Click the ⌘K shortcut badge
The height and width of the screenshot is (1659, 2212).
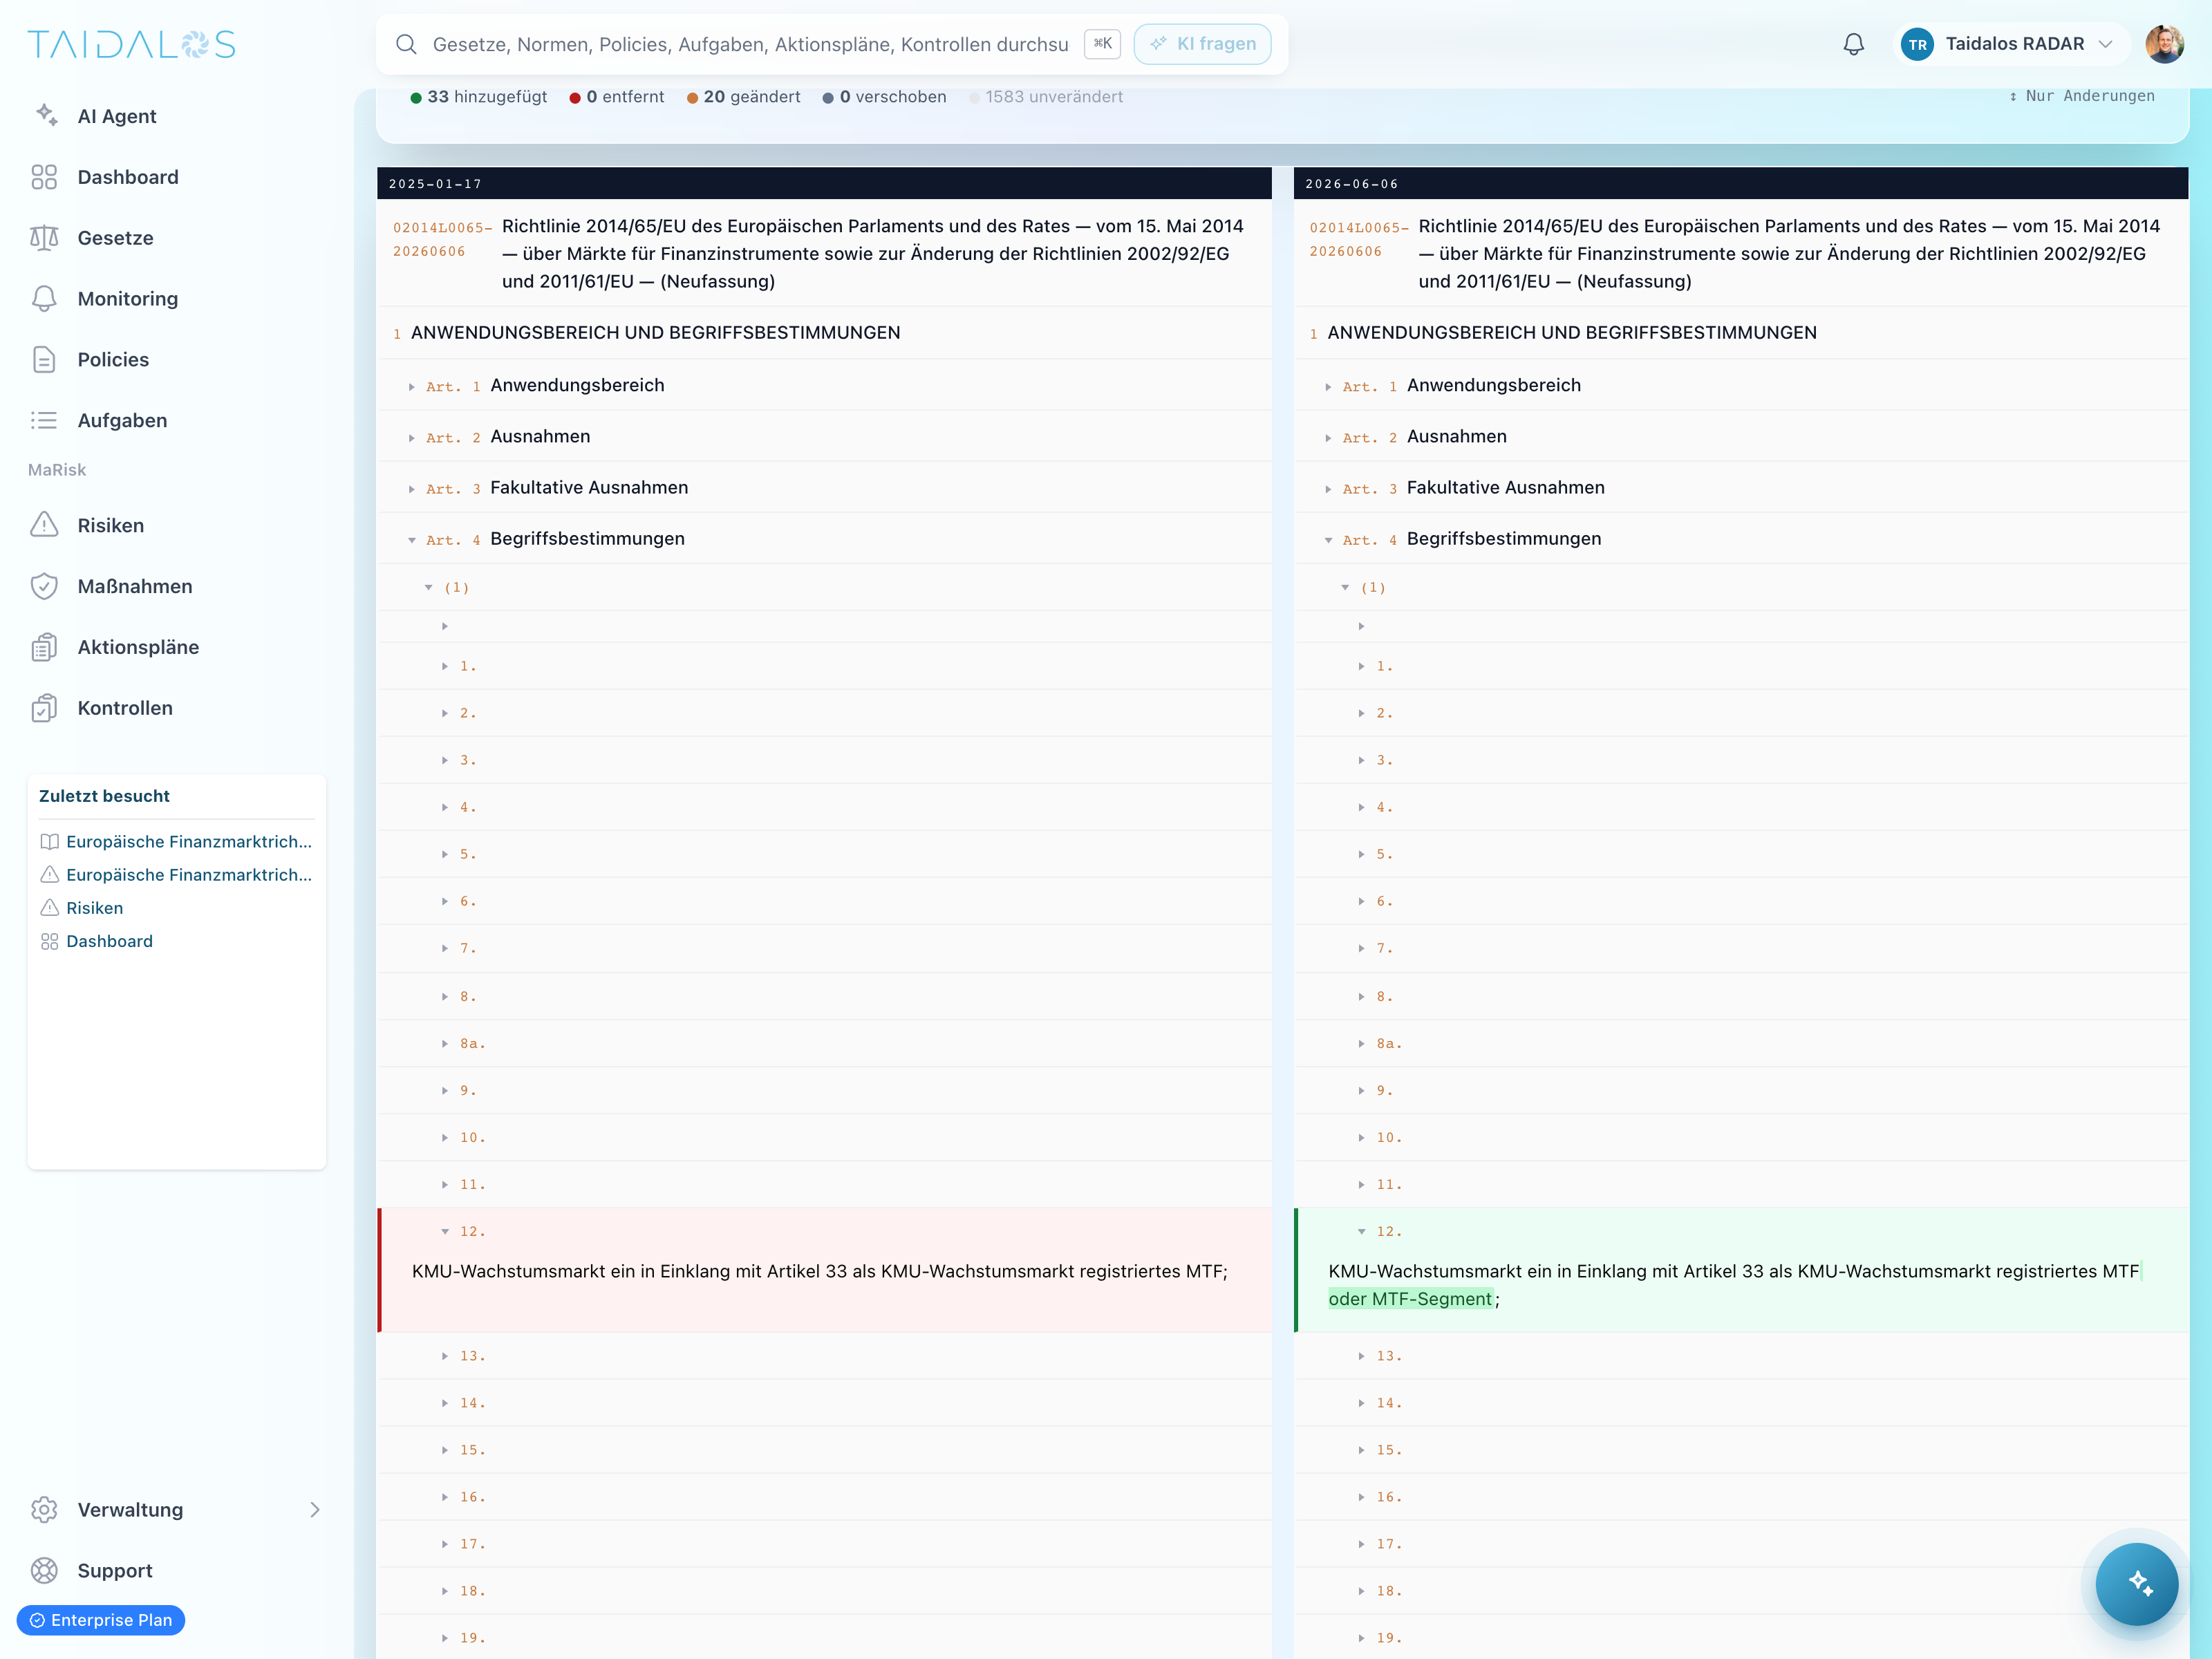(x=1102, y=44)
